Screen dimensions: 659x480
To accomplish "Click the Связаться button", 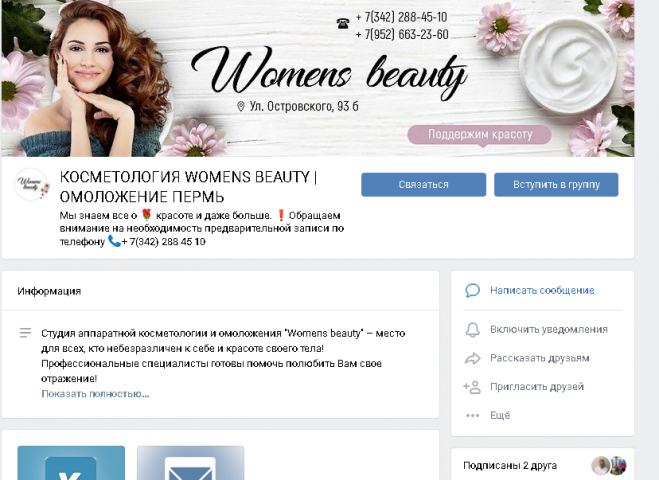I will (x=423, y=185).
